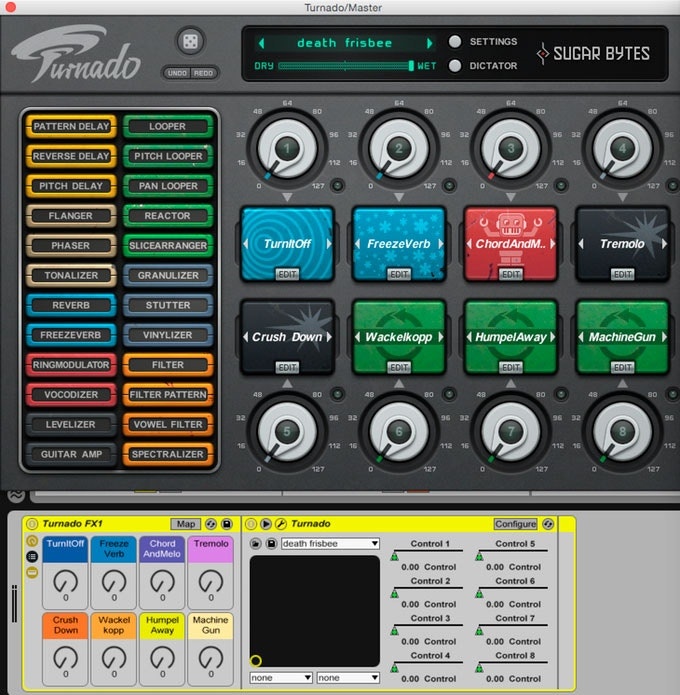Select VOCODIZER from effect list
This screenshot has height=695, width=680.
tap(71, 394)
